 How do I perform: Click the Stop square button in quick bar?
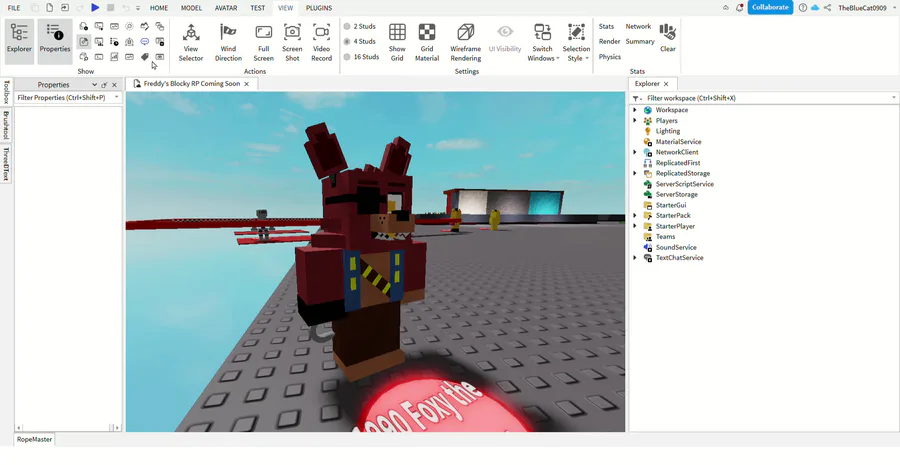110,7
